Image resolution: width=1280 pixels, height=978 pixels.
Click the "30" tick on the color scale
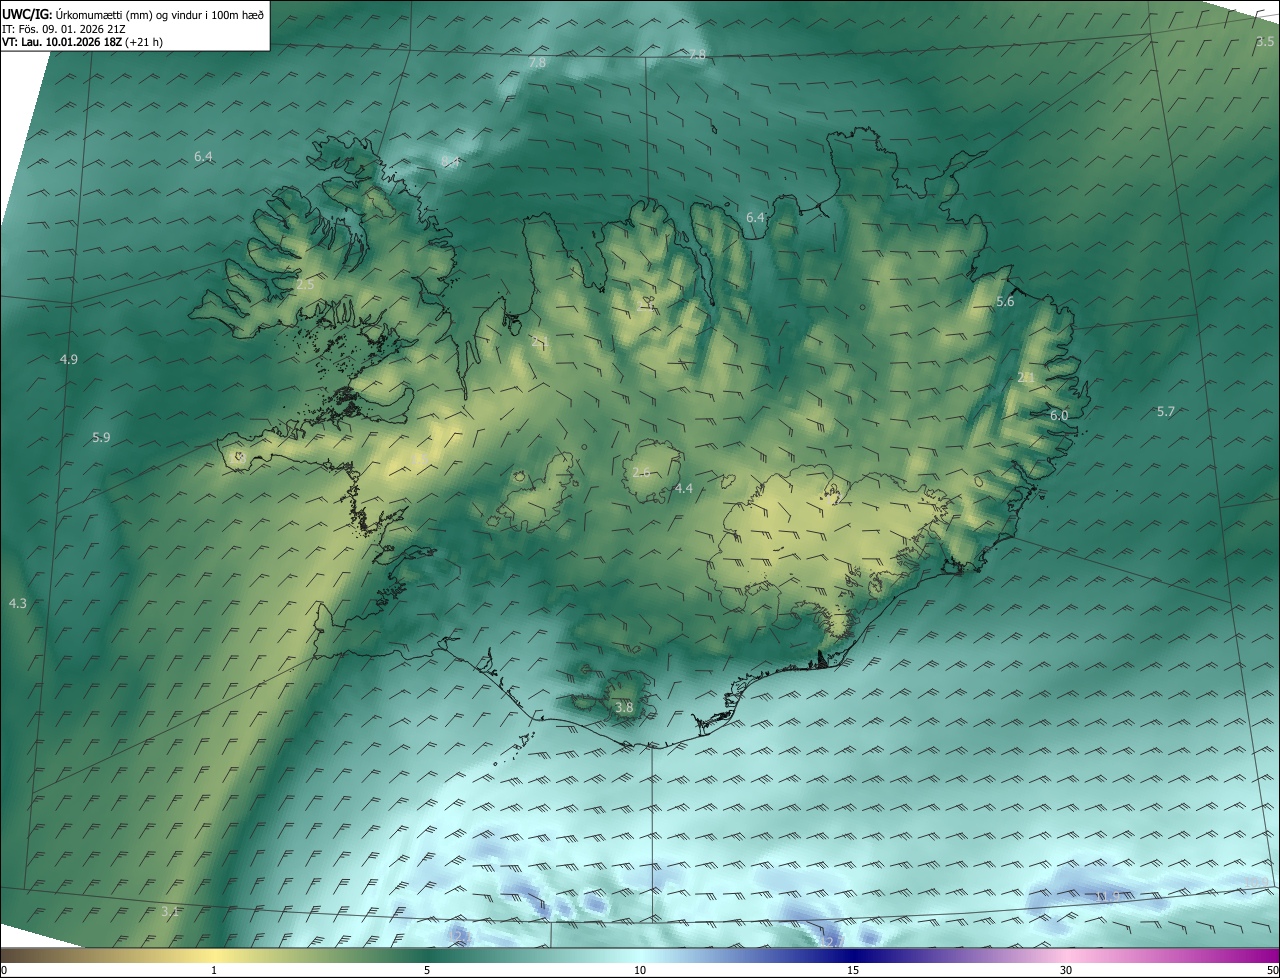click(x=1066, y=970)
